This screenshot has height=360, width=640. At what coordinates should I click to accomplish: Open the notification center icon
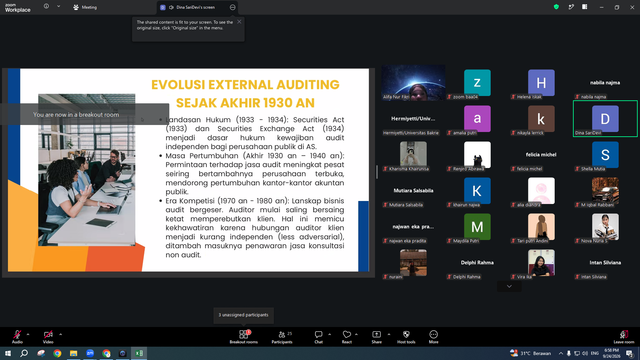point(630,353)
